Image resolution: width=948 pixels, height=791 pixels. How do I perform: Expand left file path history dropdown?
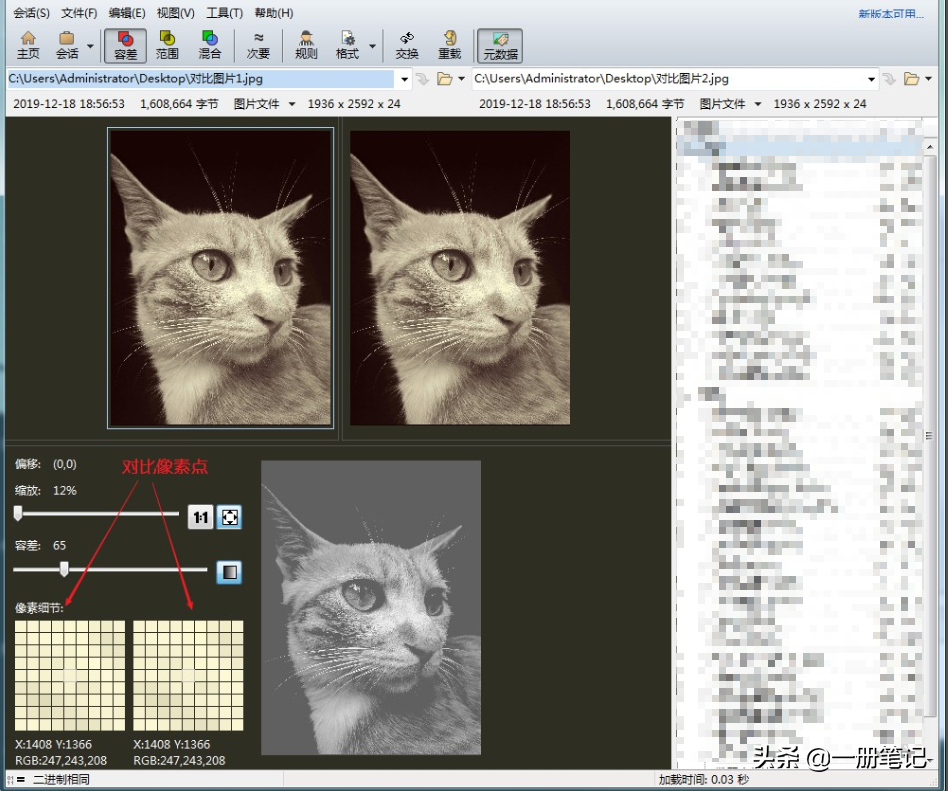point(404,79)
